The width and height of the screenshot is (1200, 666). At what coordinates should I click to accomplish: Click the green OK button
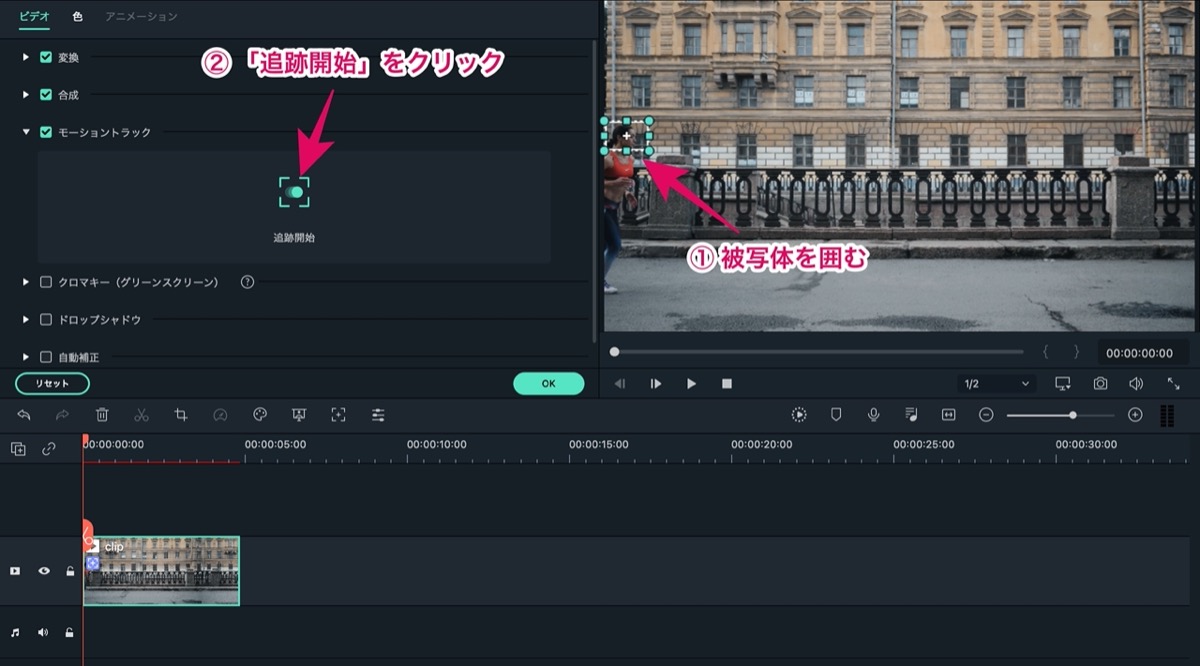click(548, 383)
